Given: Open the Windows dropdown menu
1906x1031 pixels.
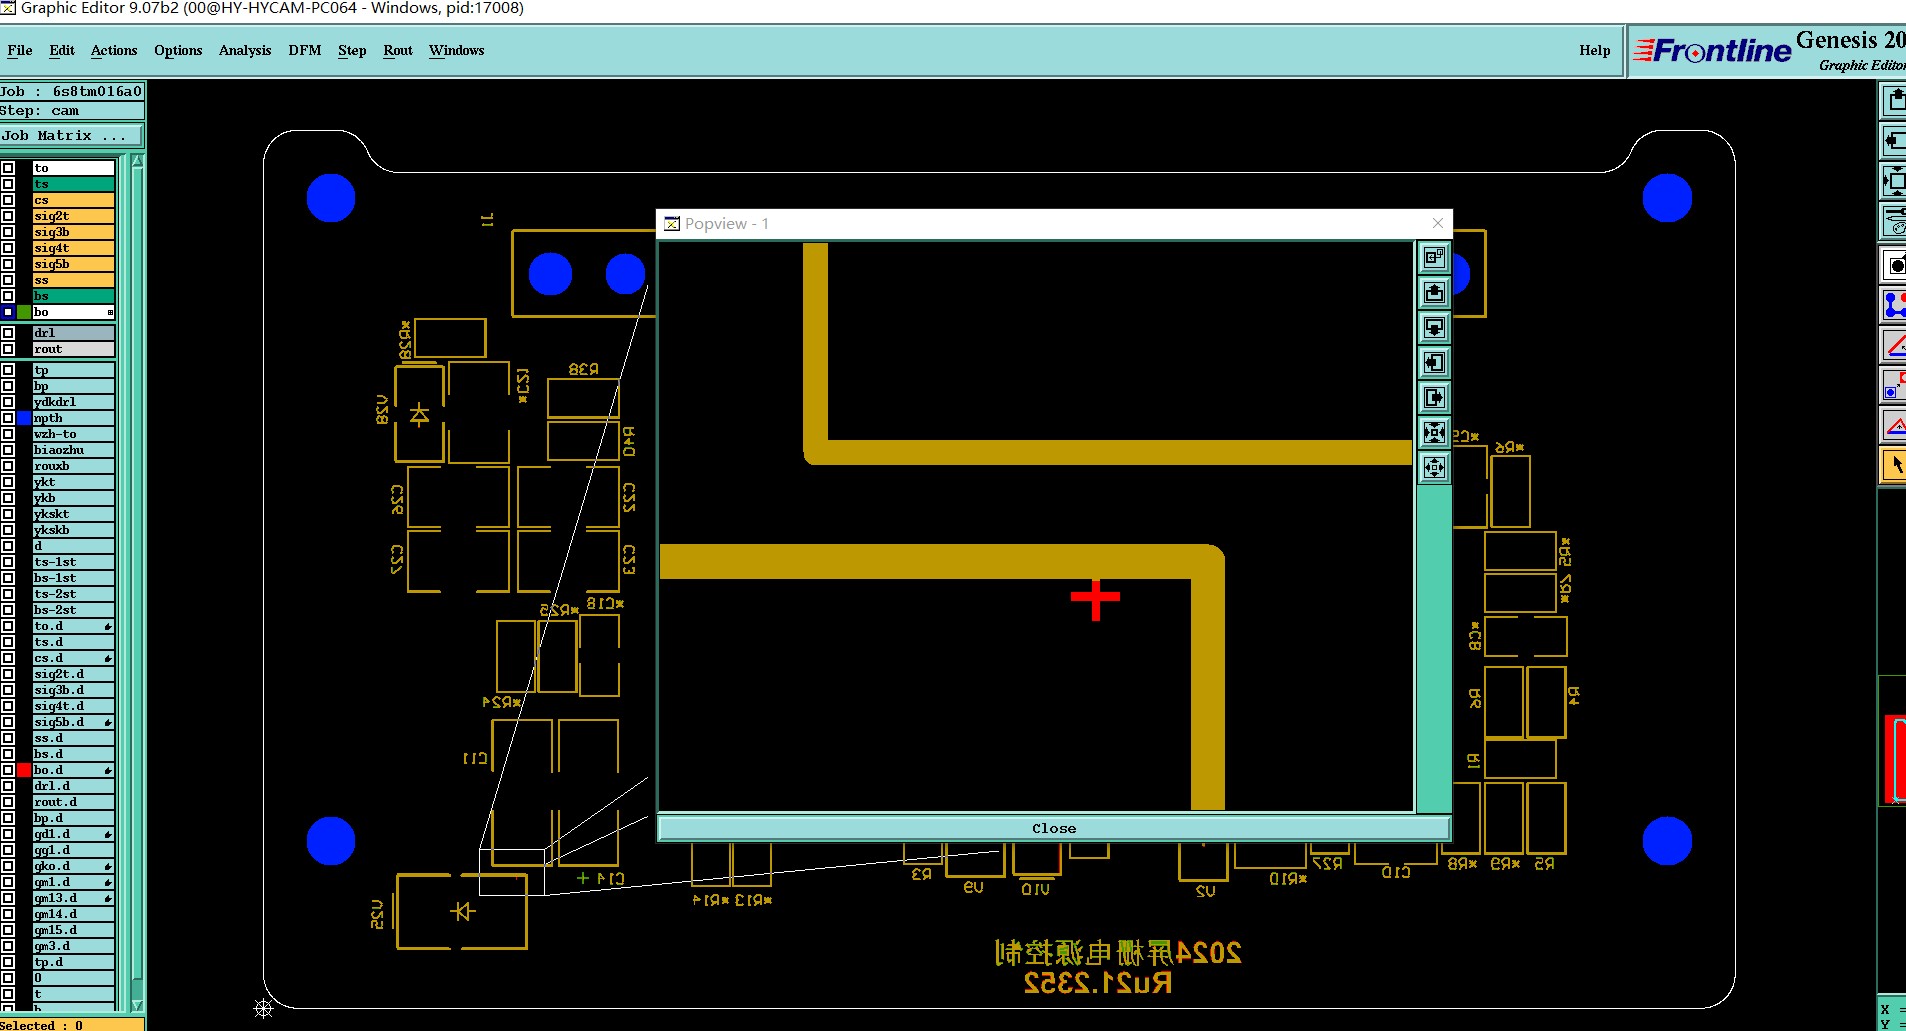Looking at the screenshot, I should [457, 50].
